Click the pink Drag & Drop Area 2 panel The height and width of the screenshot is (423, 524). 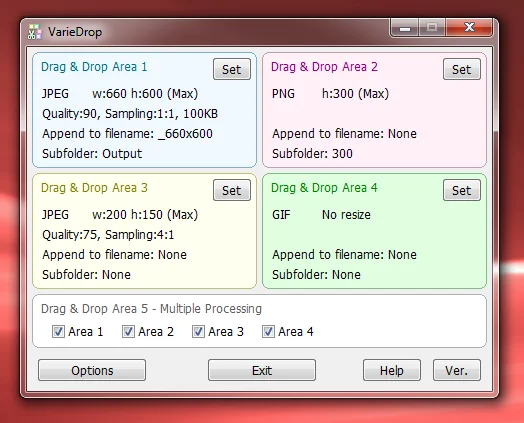tap(374, 110)
